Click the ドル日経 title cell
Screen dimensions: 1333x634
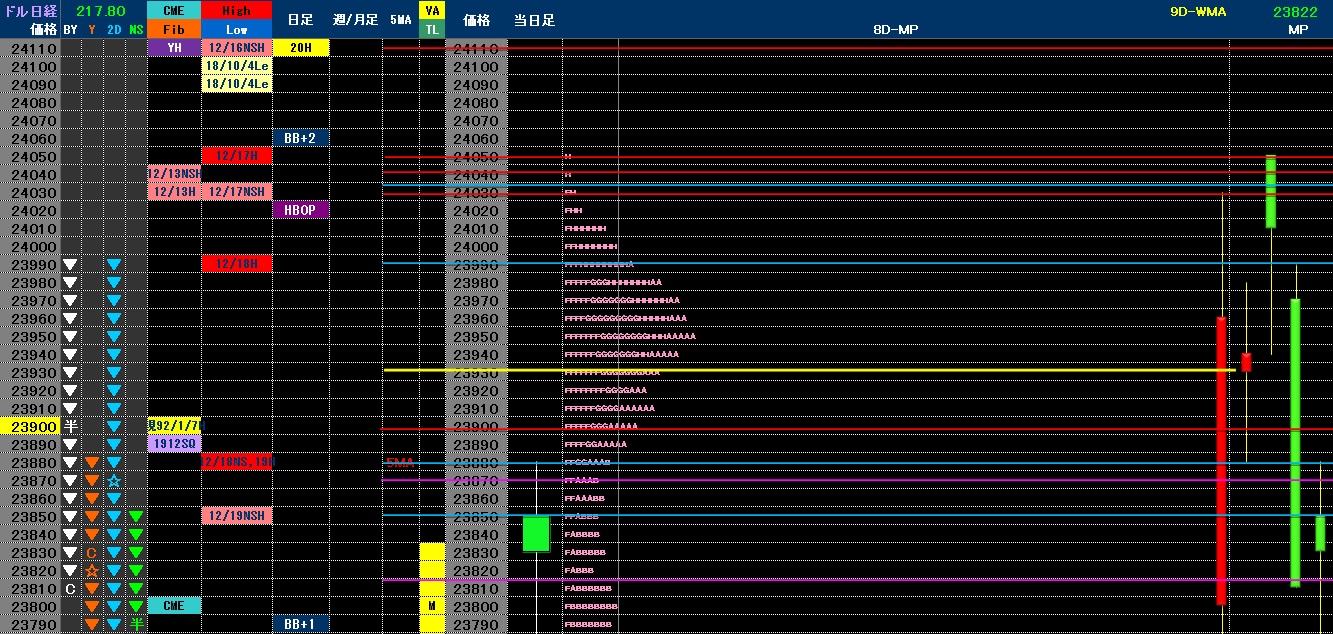[x=30, y=11]
